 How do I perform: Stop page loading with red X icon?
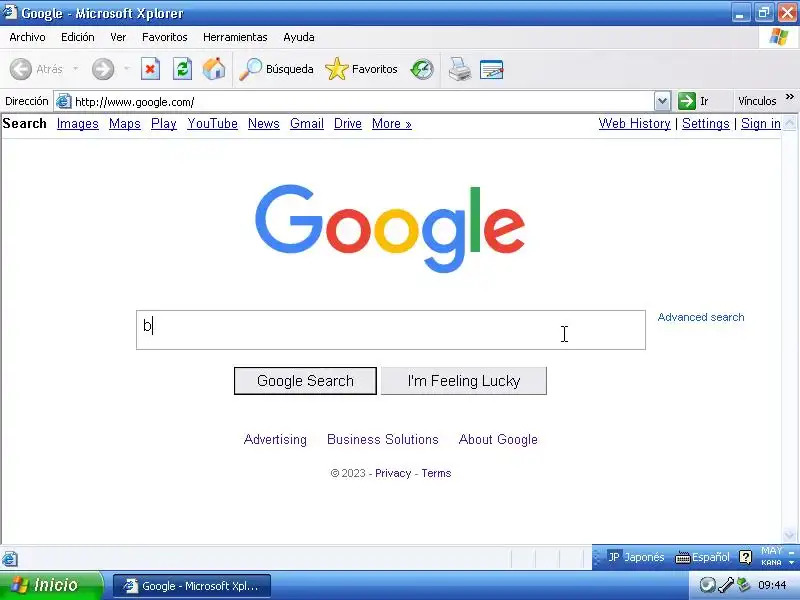pos(151,69)
